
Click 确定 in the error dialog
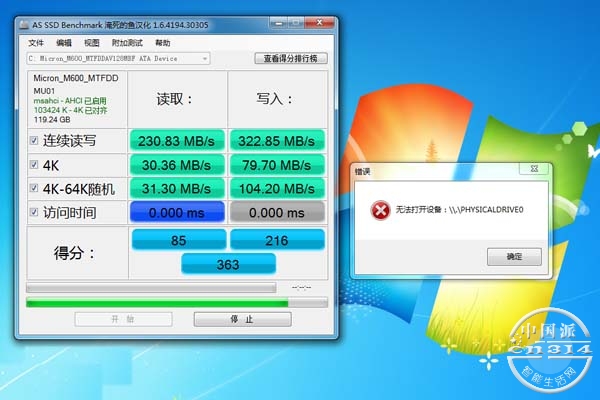pos(514,256)
